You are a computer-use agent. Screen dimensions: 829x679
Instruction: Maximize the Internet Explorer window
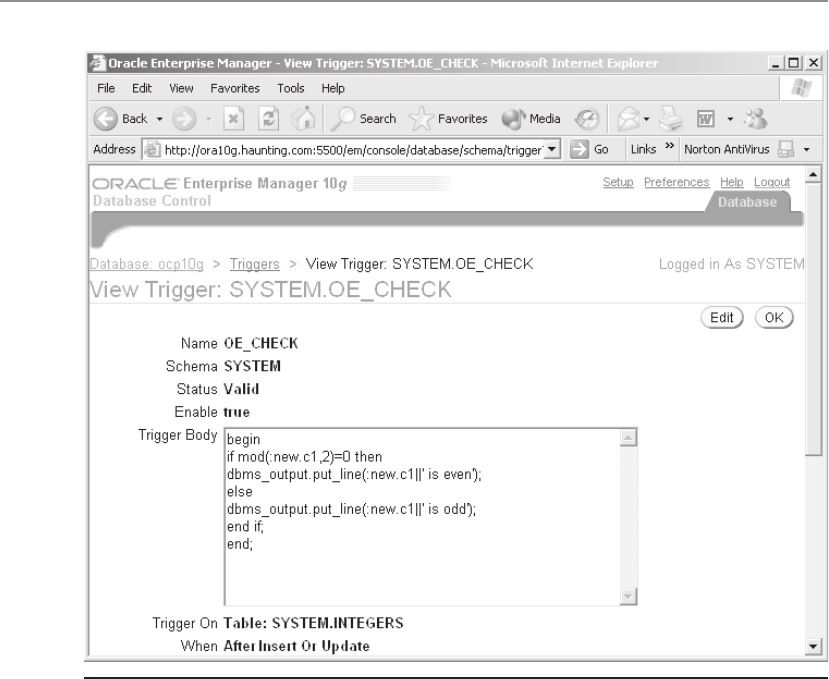[x=794, y=63]
